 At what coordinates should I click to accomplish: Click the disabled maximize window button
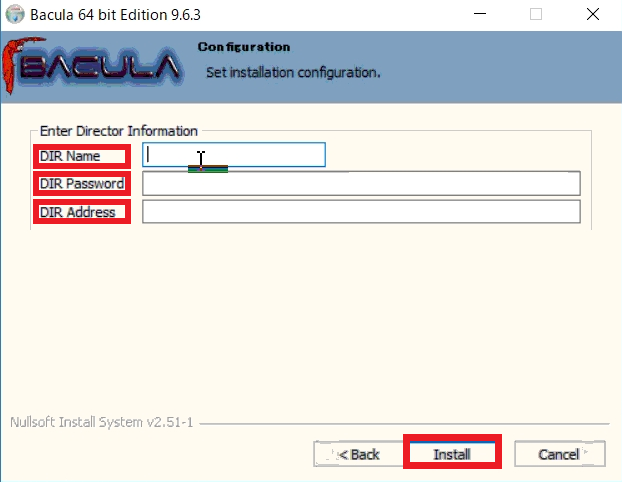[536, 14]
